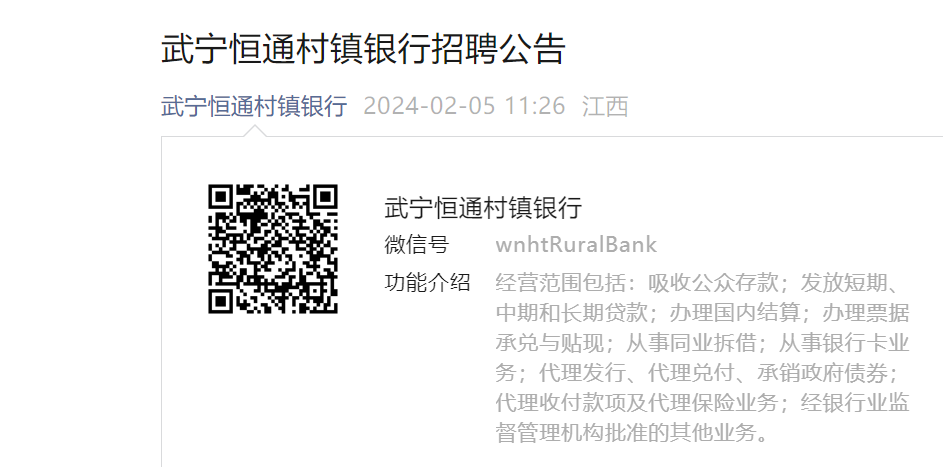Click the text 承兑与贴现
This screenshot has width=943, height=467.
coord(550,343)
